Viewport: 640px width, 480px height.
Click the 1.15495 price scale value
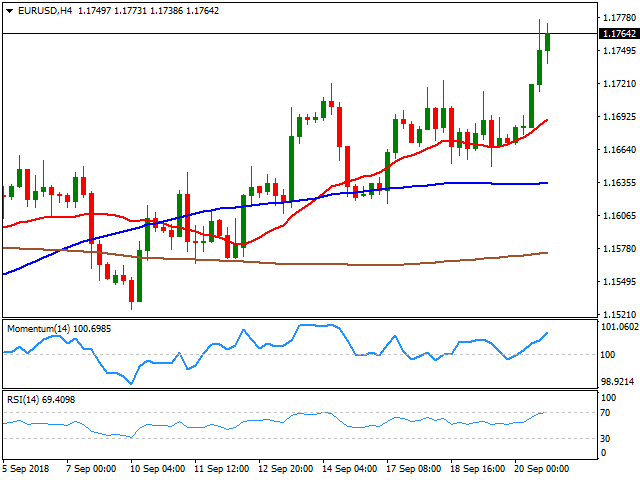[x=619, y=282]
